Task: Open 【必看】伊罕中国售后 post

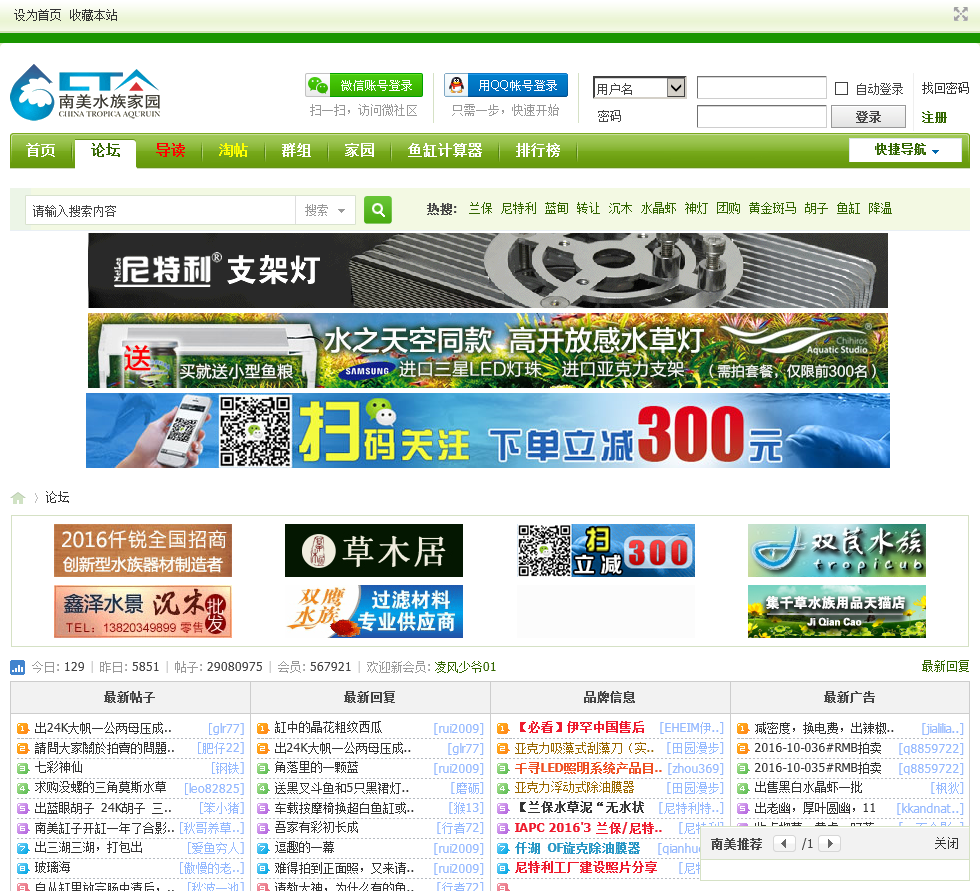Action: [579, 728]
